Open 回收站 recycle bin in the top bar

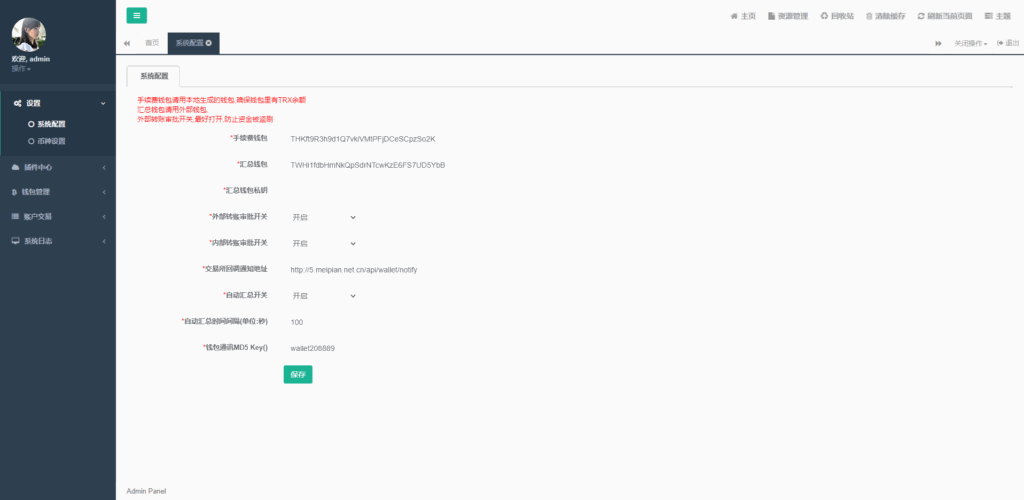click(837, 16)
